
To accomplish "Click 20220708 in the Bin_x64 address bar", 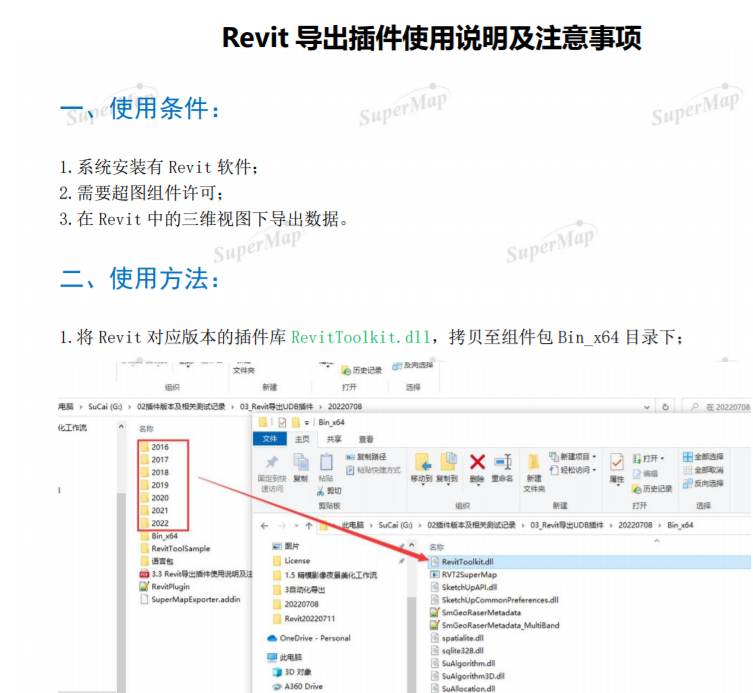I will 635,525.
